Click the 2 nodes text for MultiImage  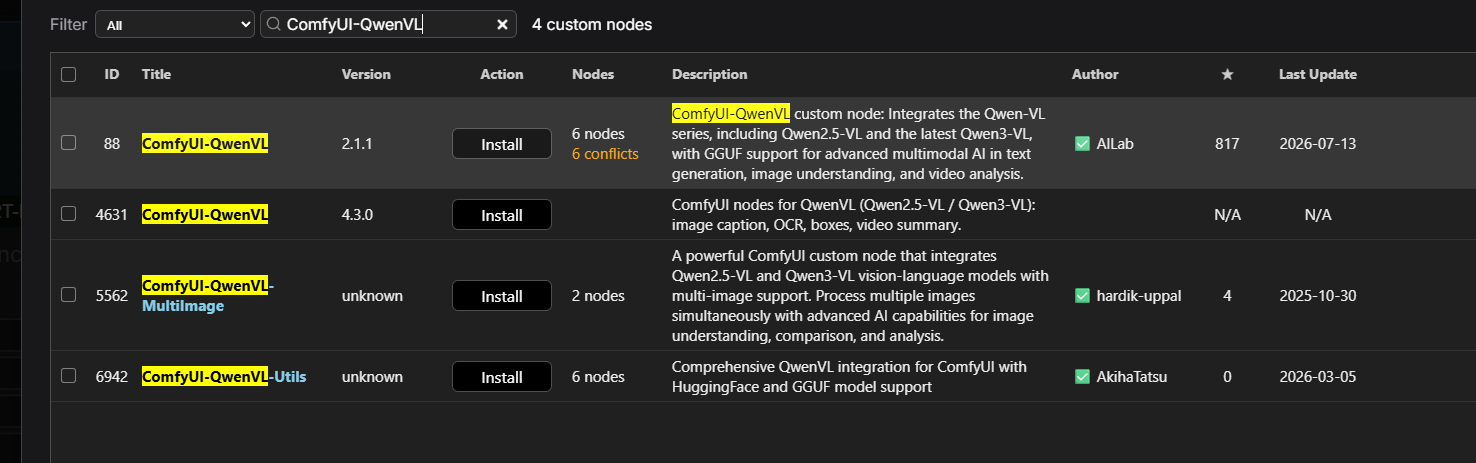pos(598,296)
